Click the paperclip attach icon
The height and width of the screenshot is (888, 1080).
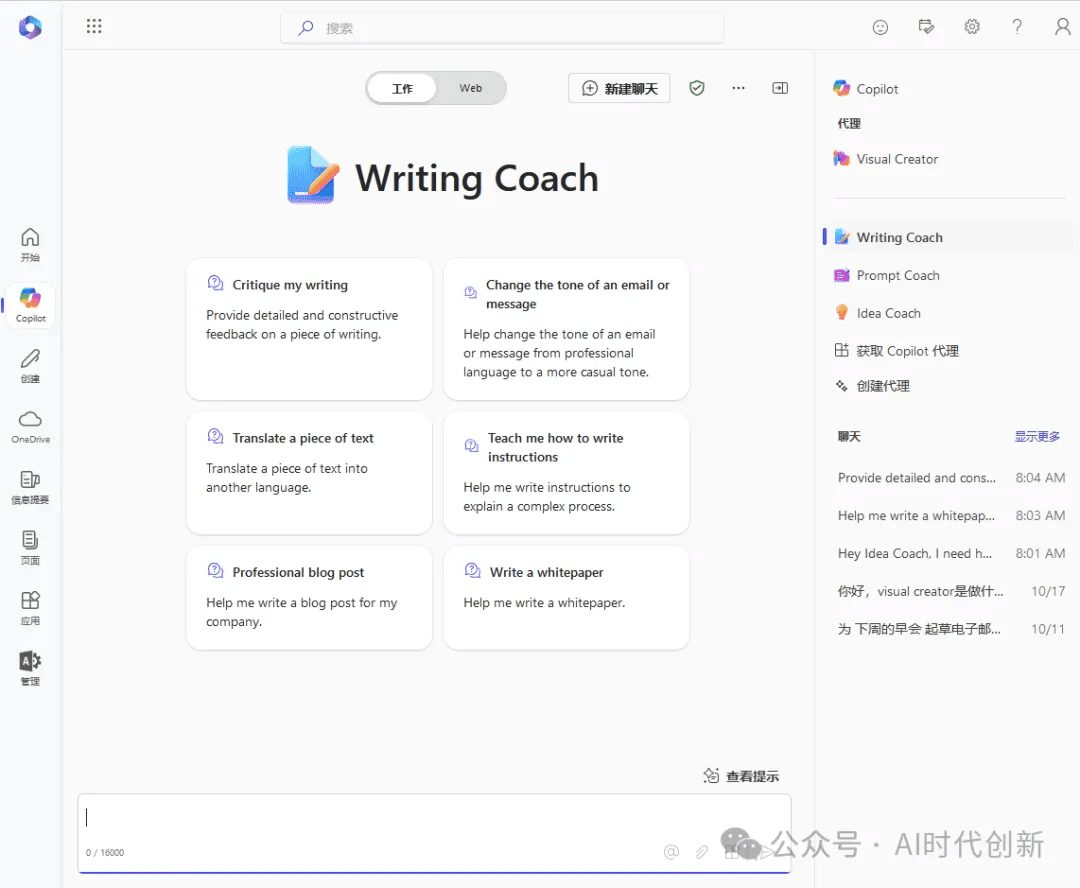702,852
